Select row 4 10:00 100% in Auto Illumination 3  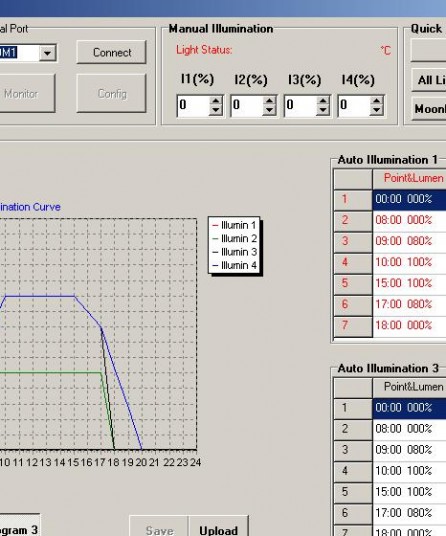click(x=409, y=471)
